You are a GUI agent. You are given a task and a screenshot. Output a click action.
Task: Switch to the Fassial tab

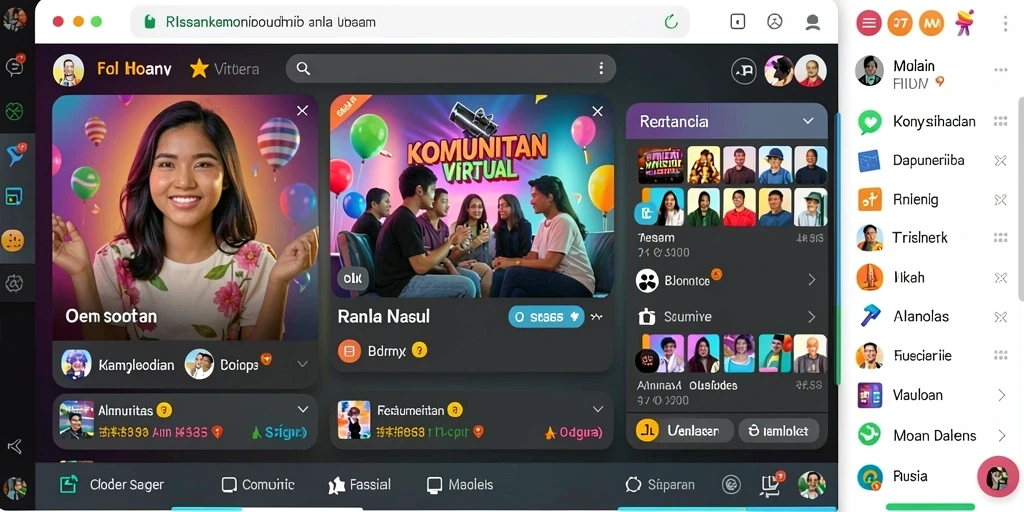coord(359,485)
